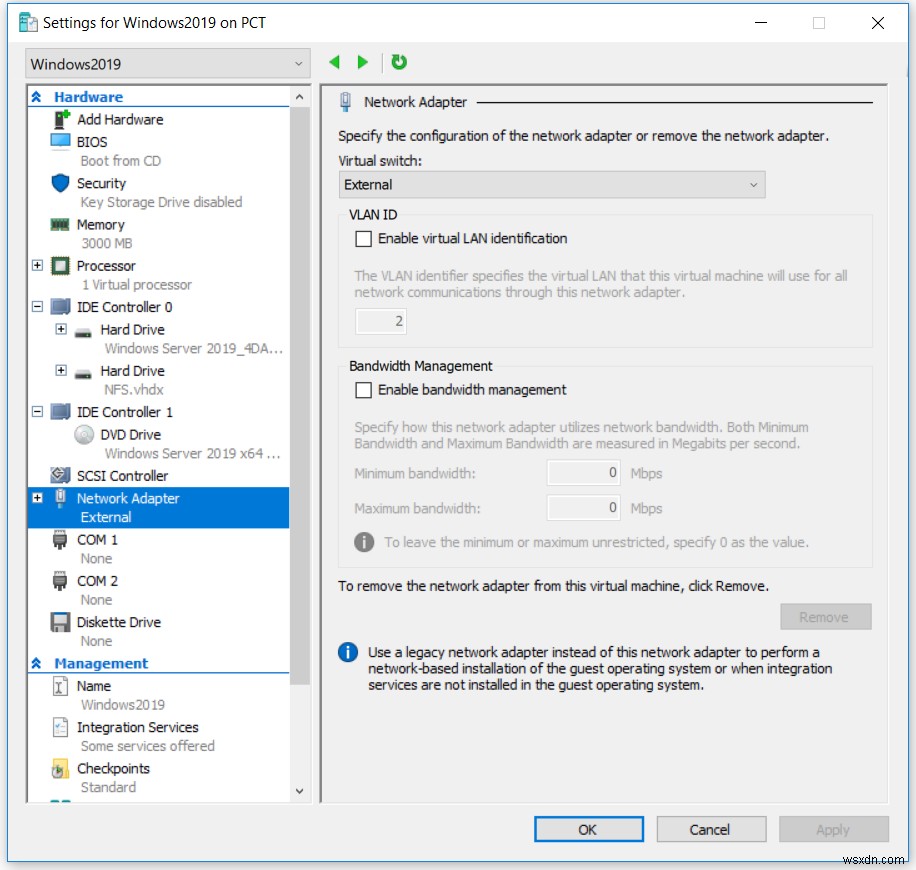Screen dimensions: 916x870
Task: Click the Minimum bandwidth input field
Action: pos(583,473)
